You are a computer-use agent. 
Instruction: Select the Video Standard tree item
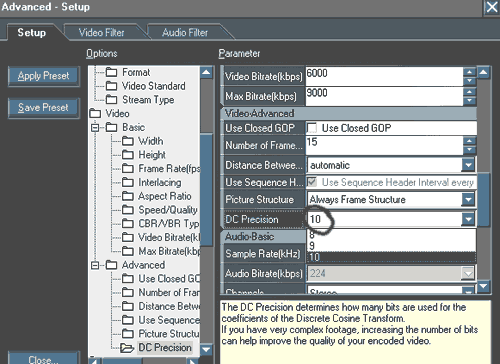153,86
